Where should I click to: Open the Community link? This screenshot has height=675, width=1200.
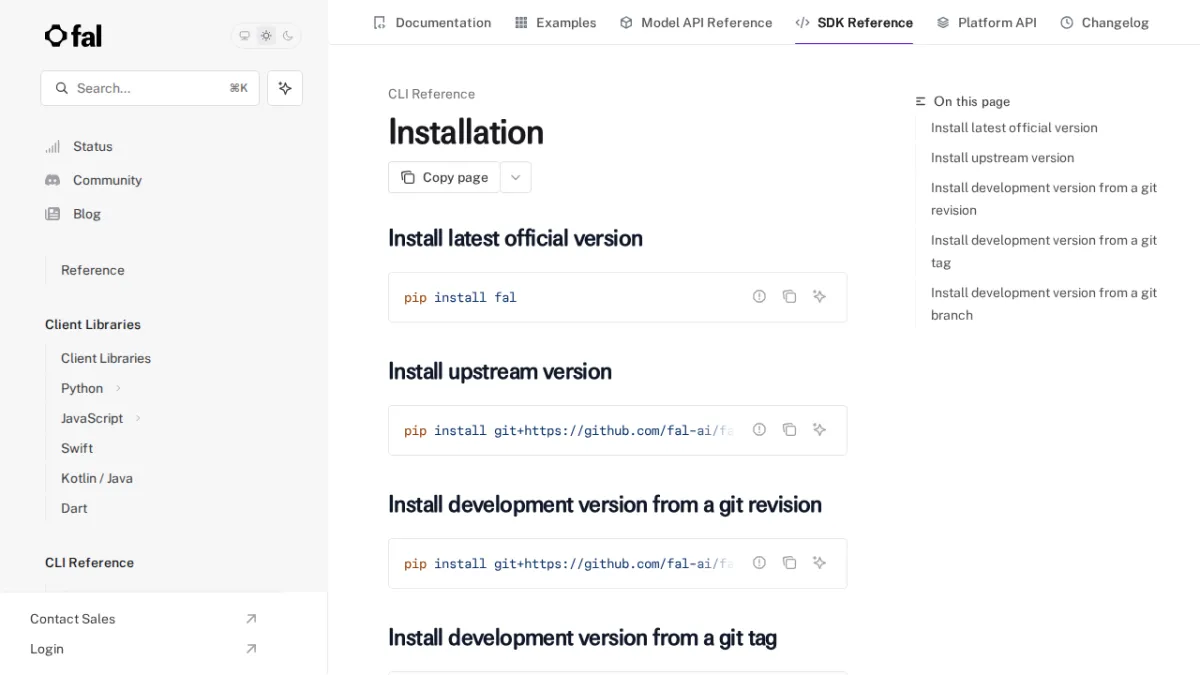pyautogui.click(x=107, y=180)
